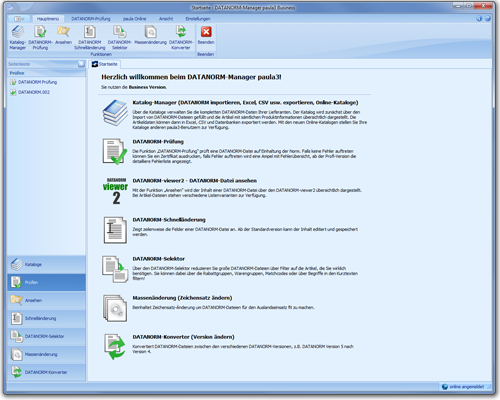The height and width of the screenshot is (400, 500).
Task: Open DATANORM-Prüfung heading link on start page
Action: click(158, 142)
